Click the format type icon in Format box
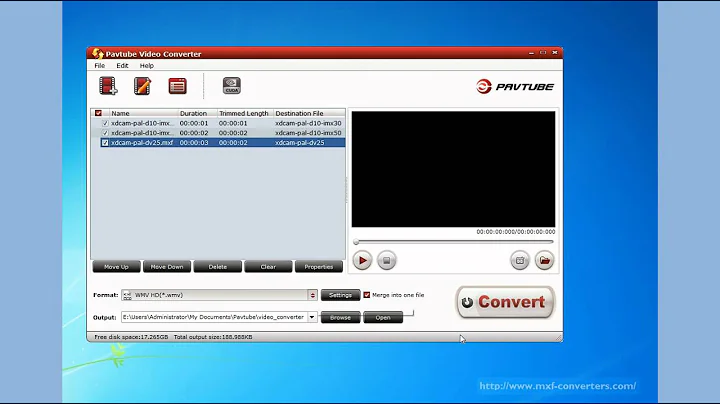 [127, 295]
